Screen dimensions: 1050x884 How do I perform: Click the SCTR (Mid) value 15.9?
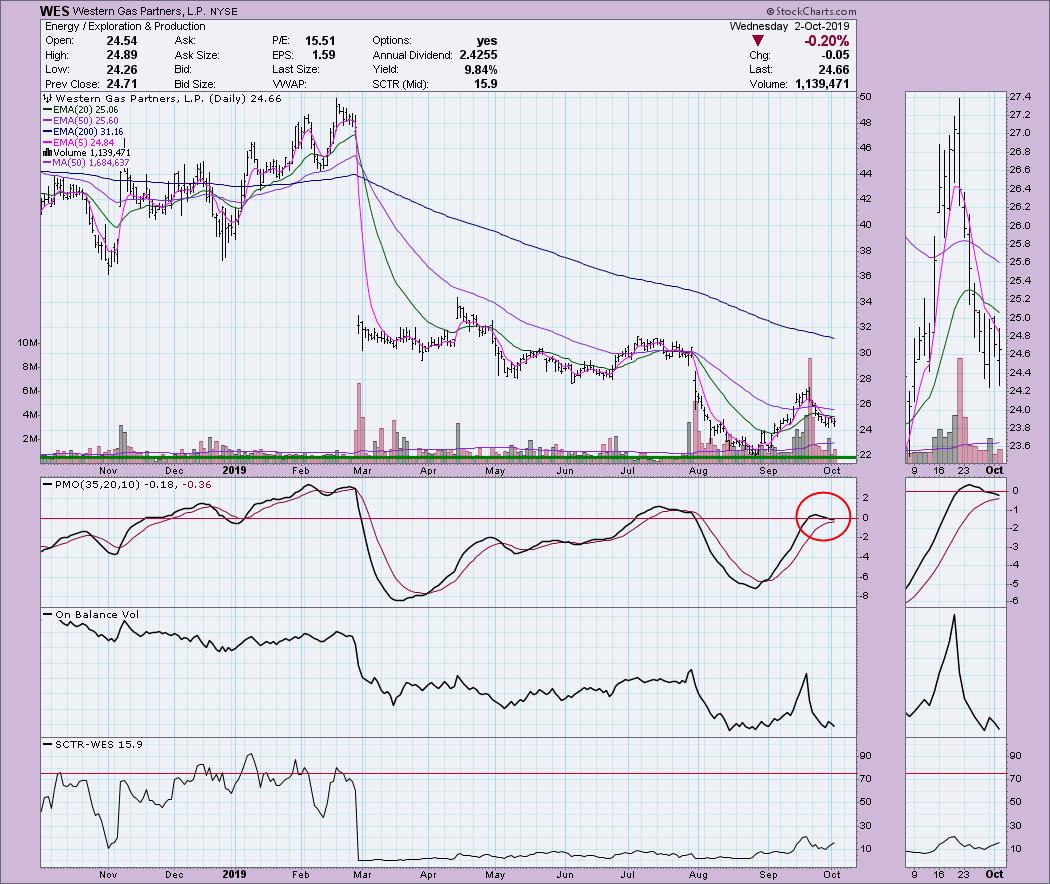[485, 84]
